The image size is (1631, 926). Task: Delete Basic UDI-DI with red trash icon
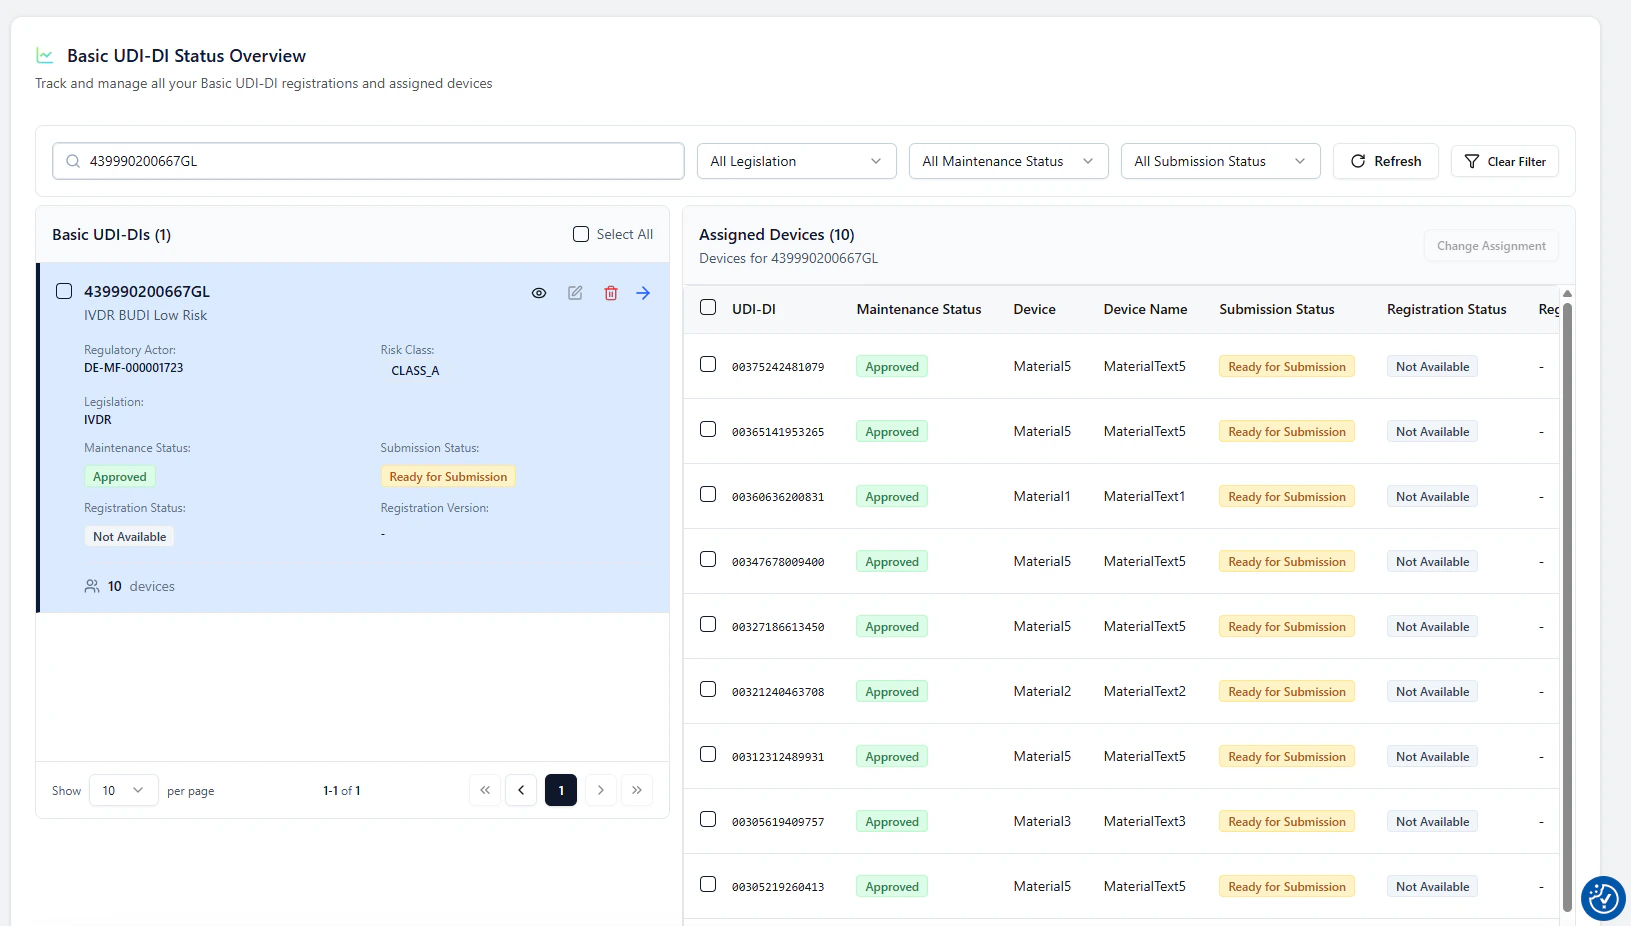pos(611,293)
